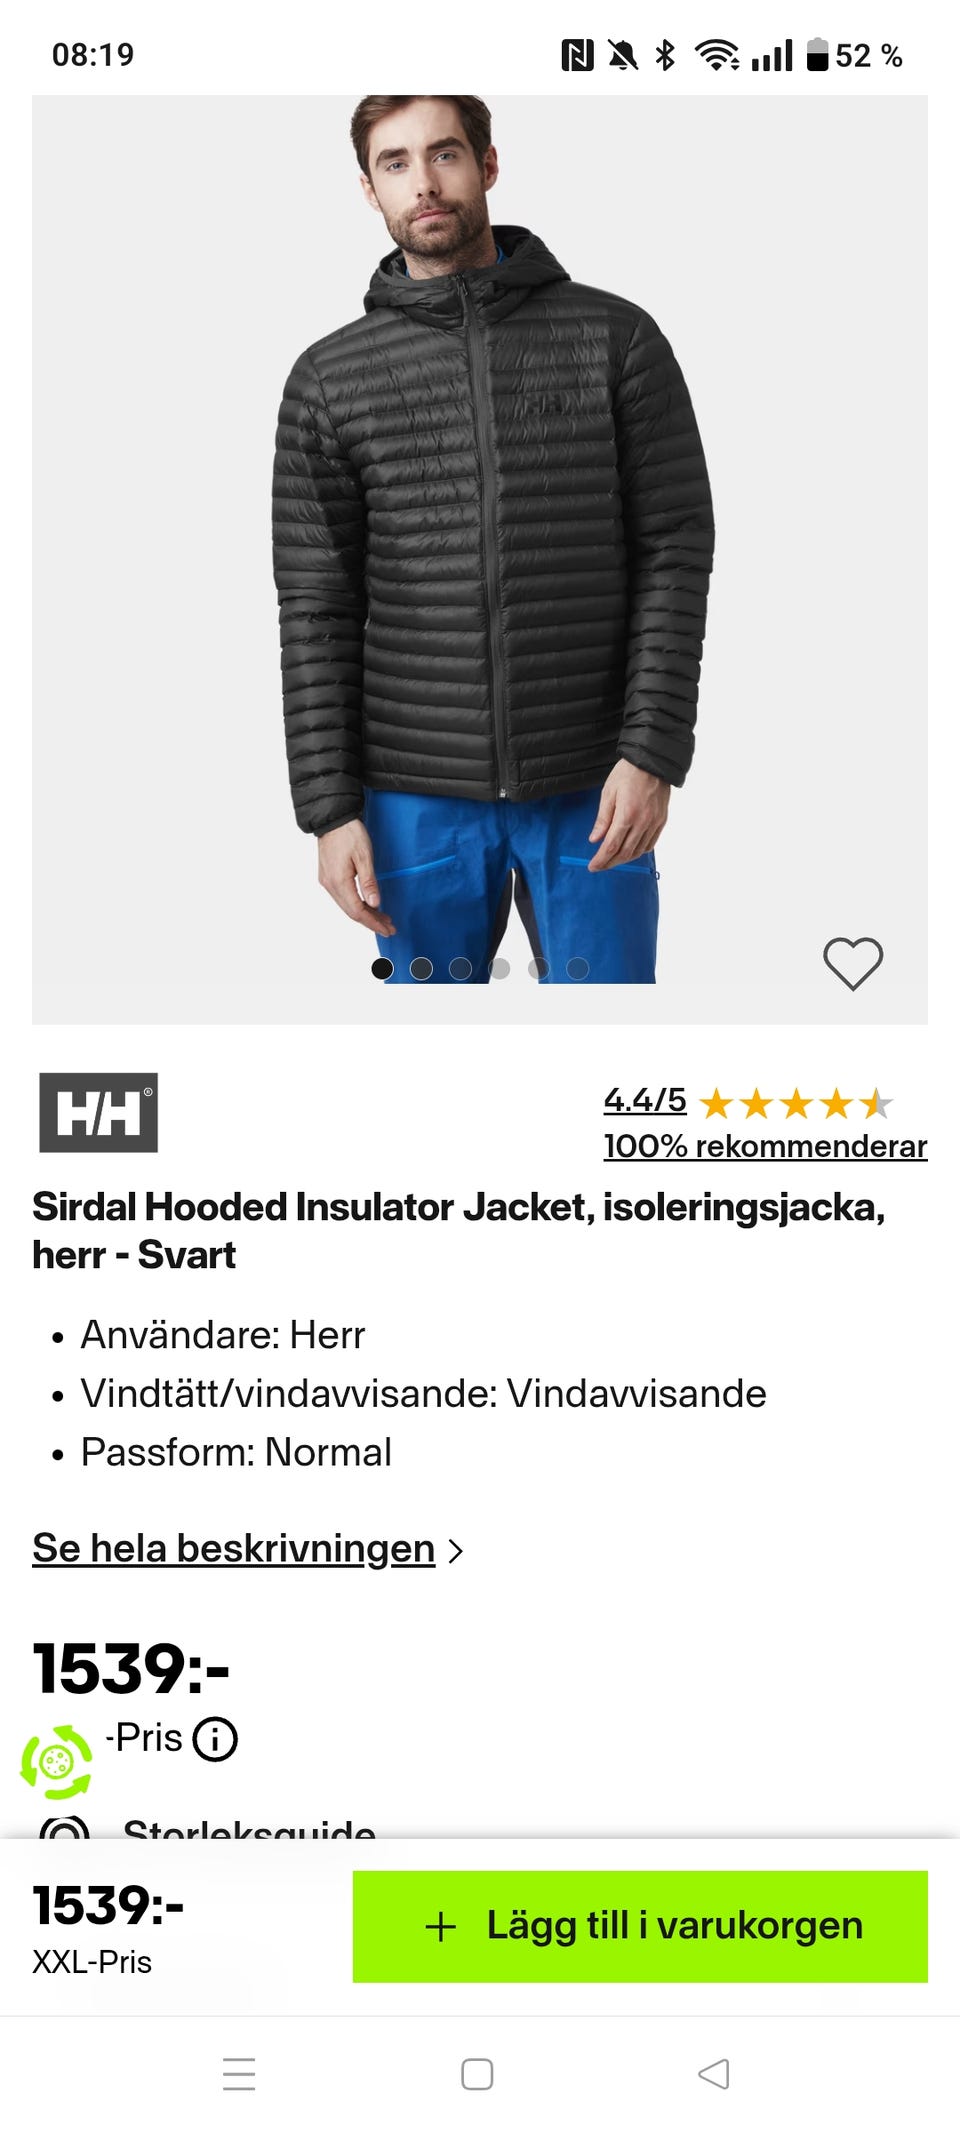The height and width of the screenshot is (2133, 960).
Task: Open Se hela beskrivningen link
Action: click(x=233, y=1548)
